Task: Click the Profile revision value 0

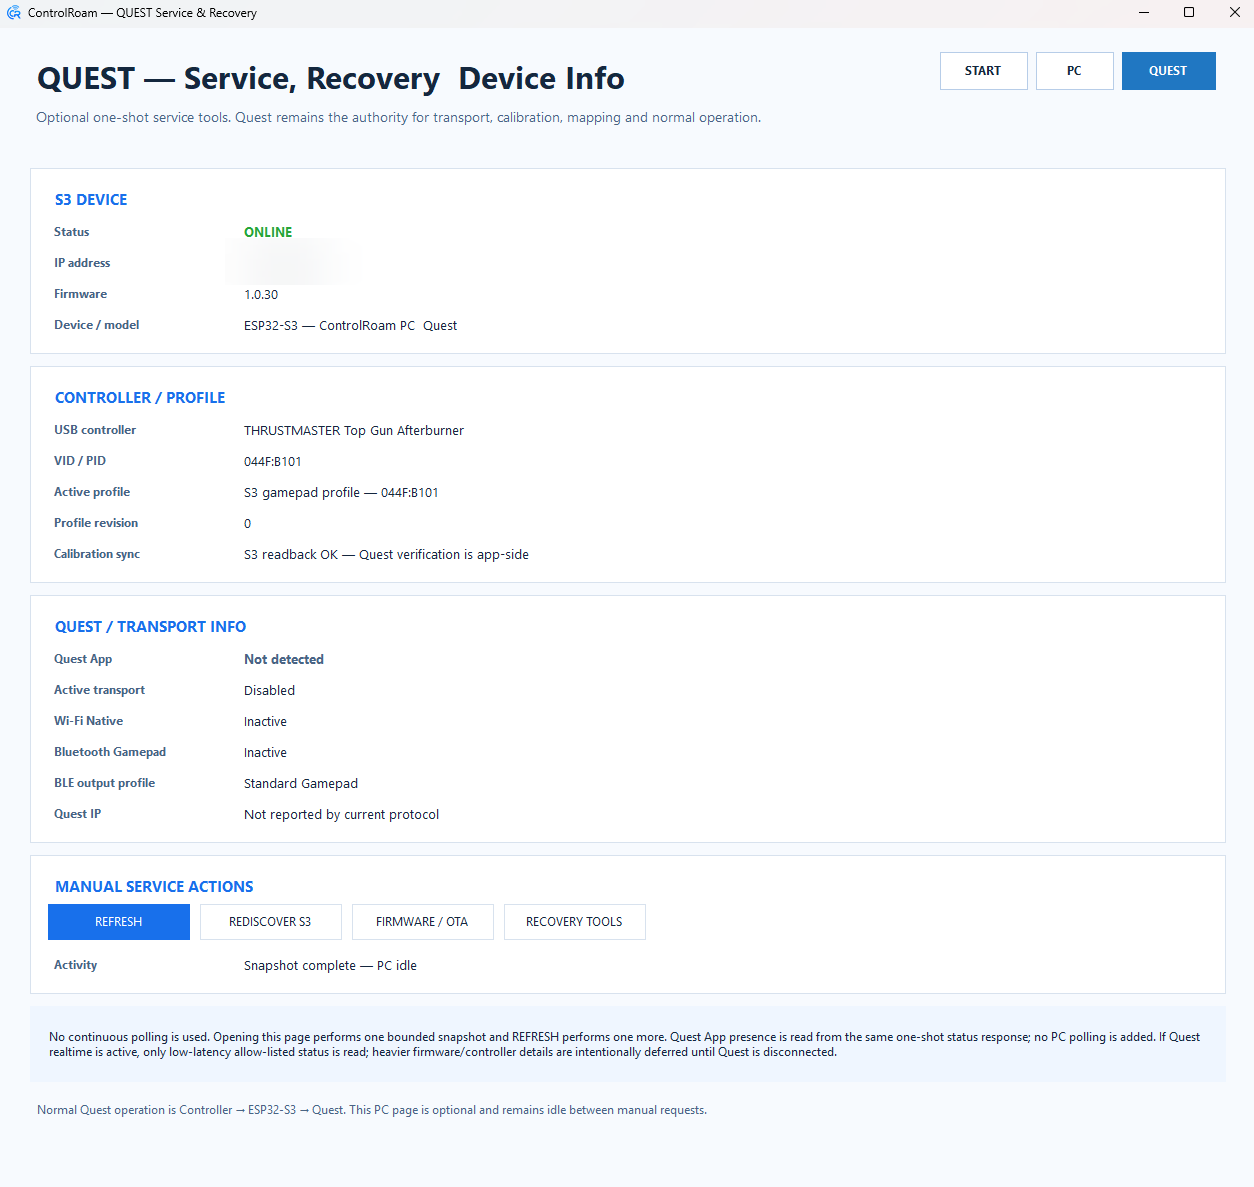Action: (248, 524)
